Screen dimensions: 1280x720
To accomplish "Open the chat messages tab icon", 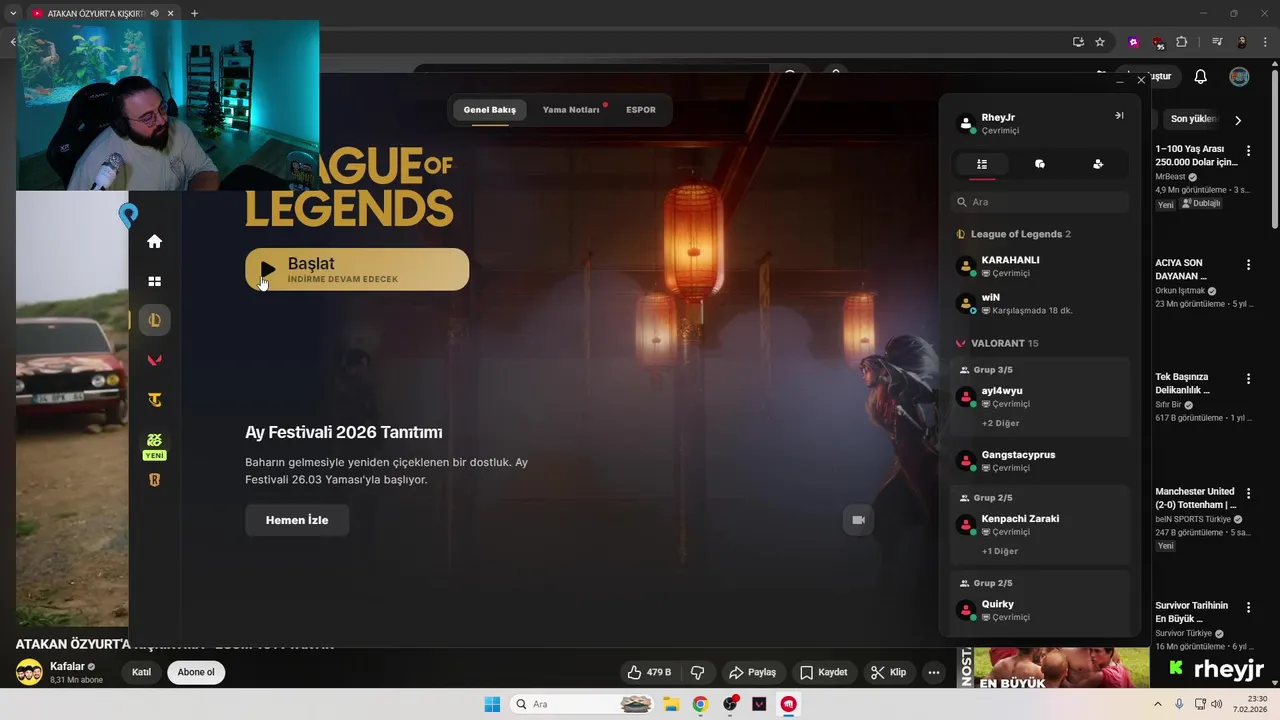I will point(1040,164).
